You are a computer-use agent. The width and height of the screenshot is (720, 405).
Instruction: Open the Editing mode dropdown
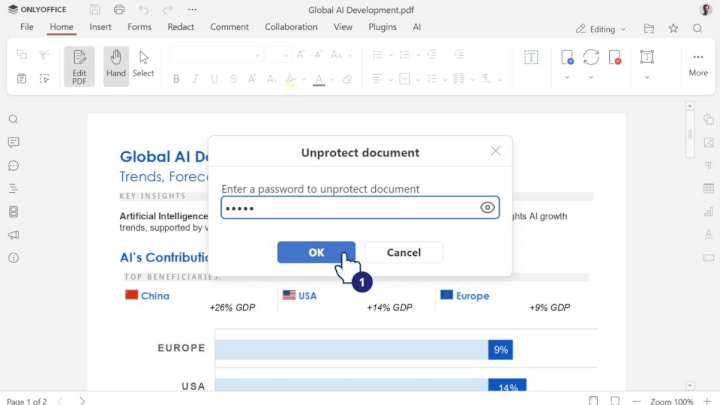pyautogui.click(x=601, y=29)
